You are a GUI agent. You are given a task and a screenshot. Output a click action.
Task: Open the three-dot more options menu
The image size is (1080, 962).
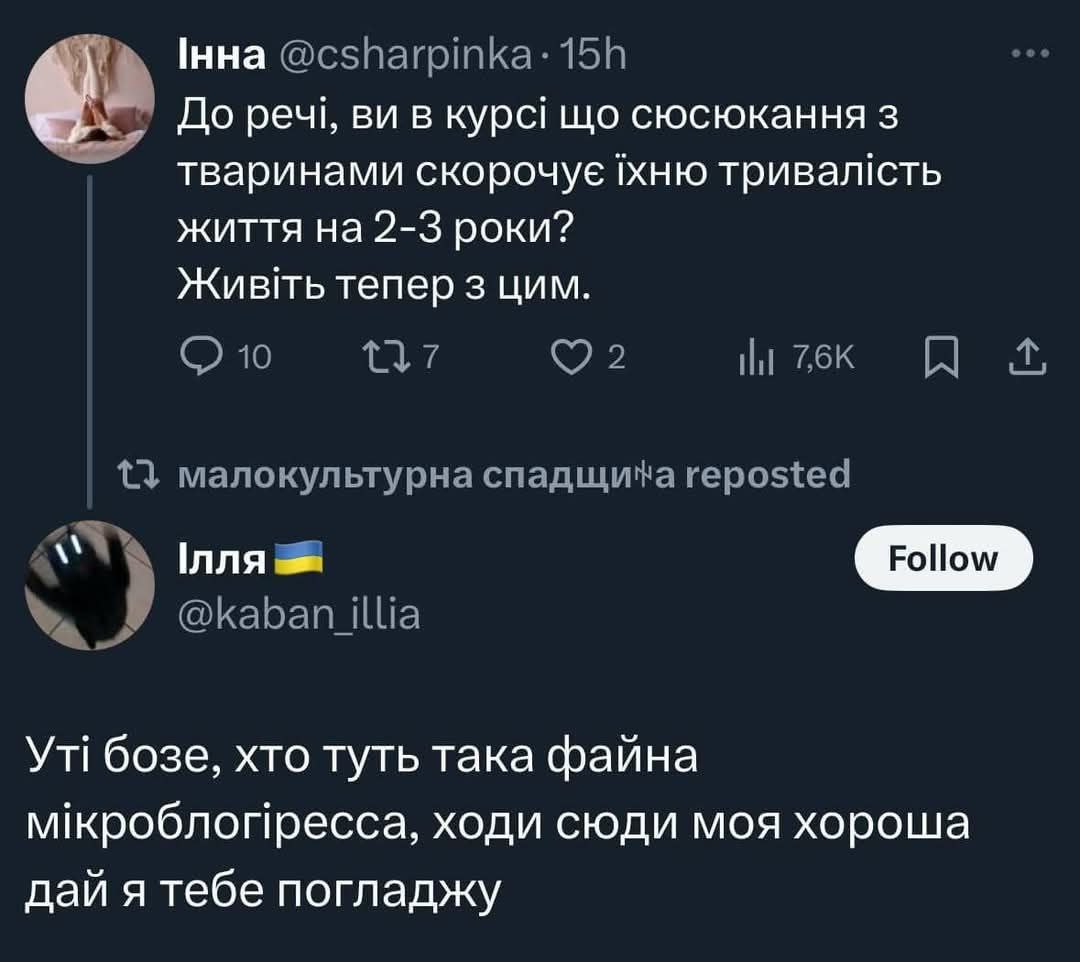tap(1030, 53)
